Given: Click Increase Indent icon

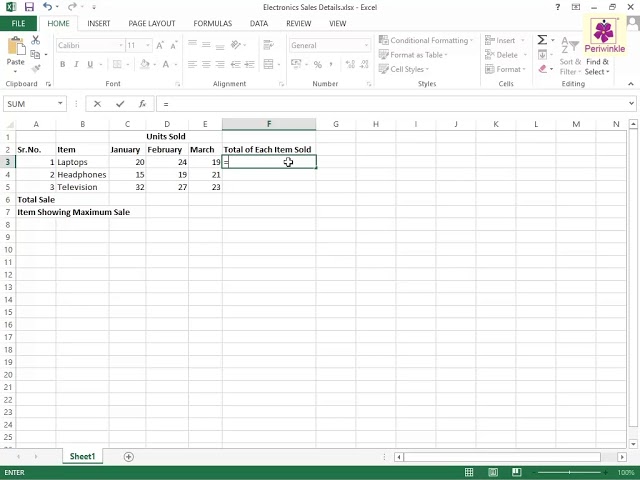Looking at the screenshot, I should (249, 64).
